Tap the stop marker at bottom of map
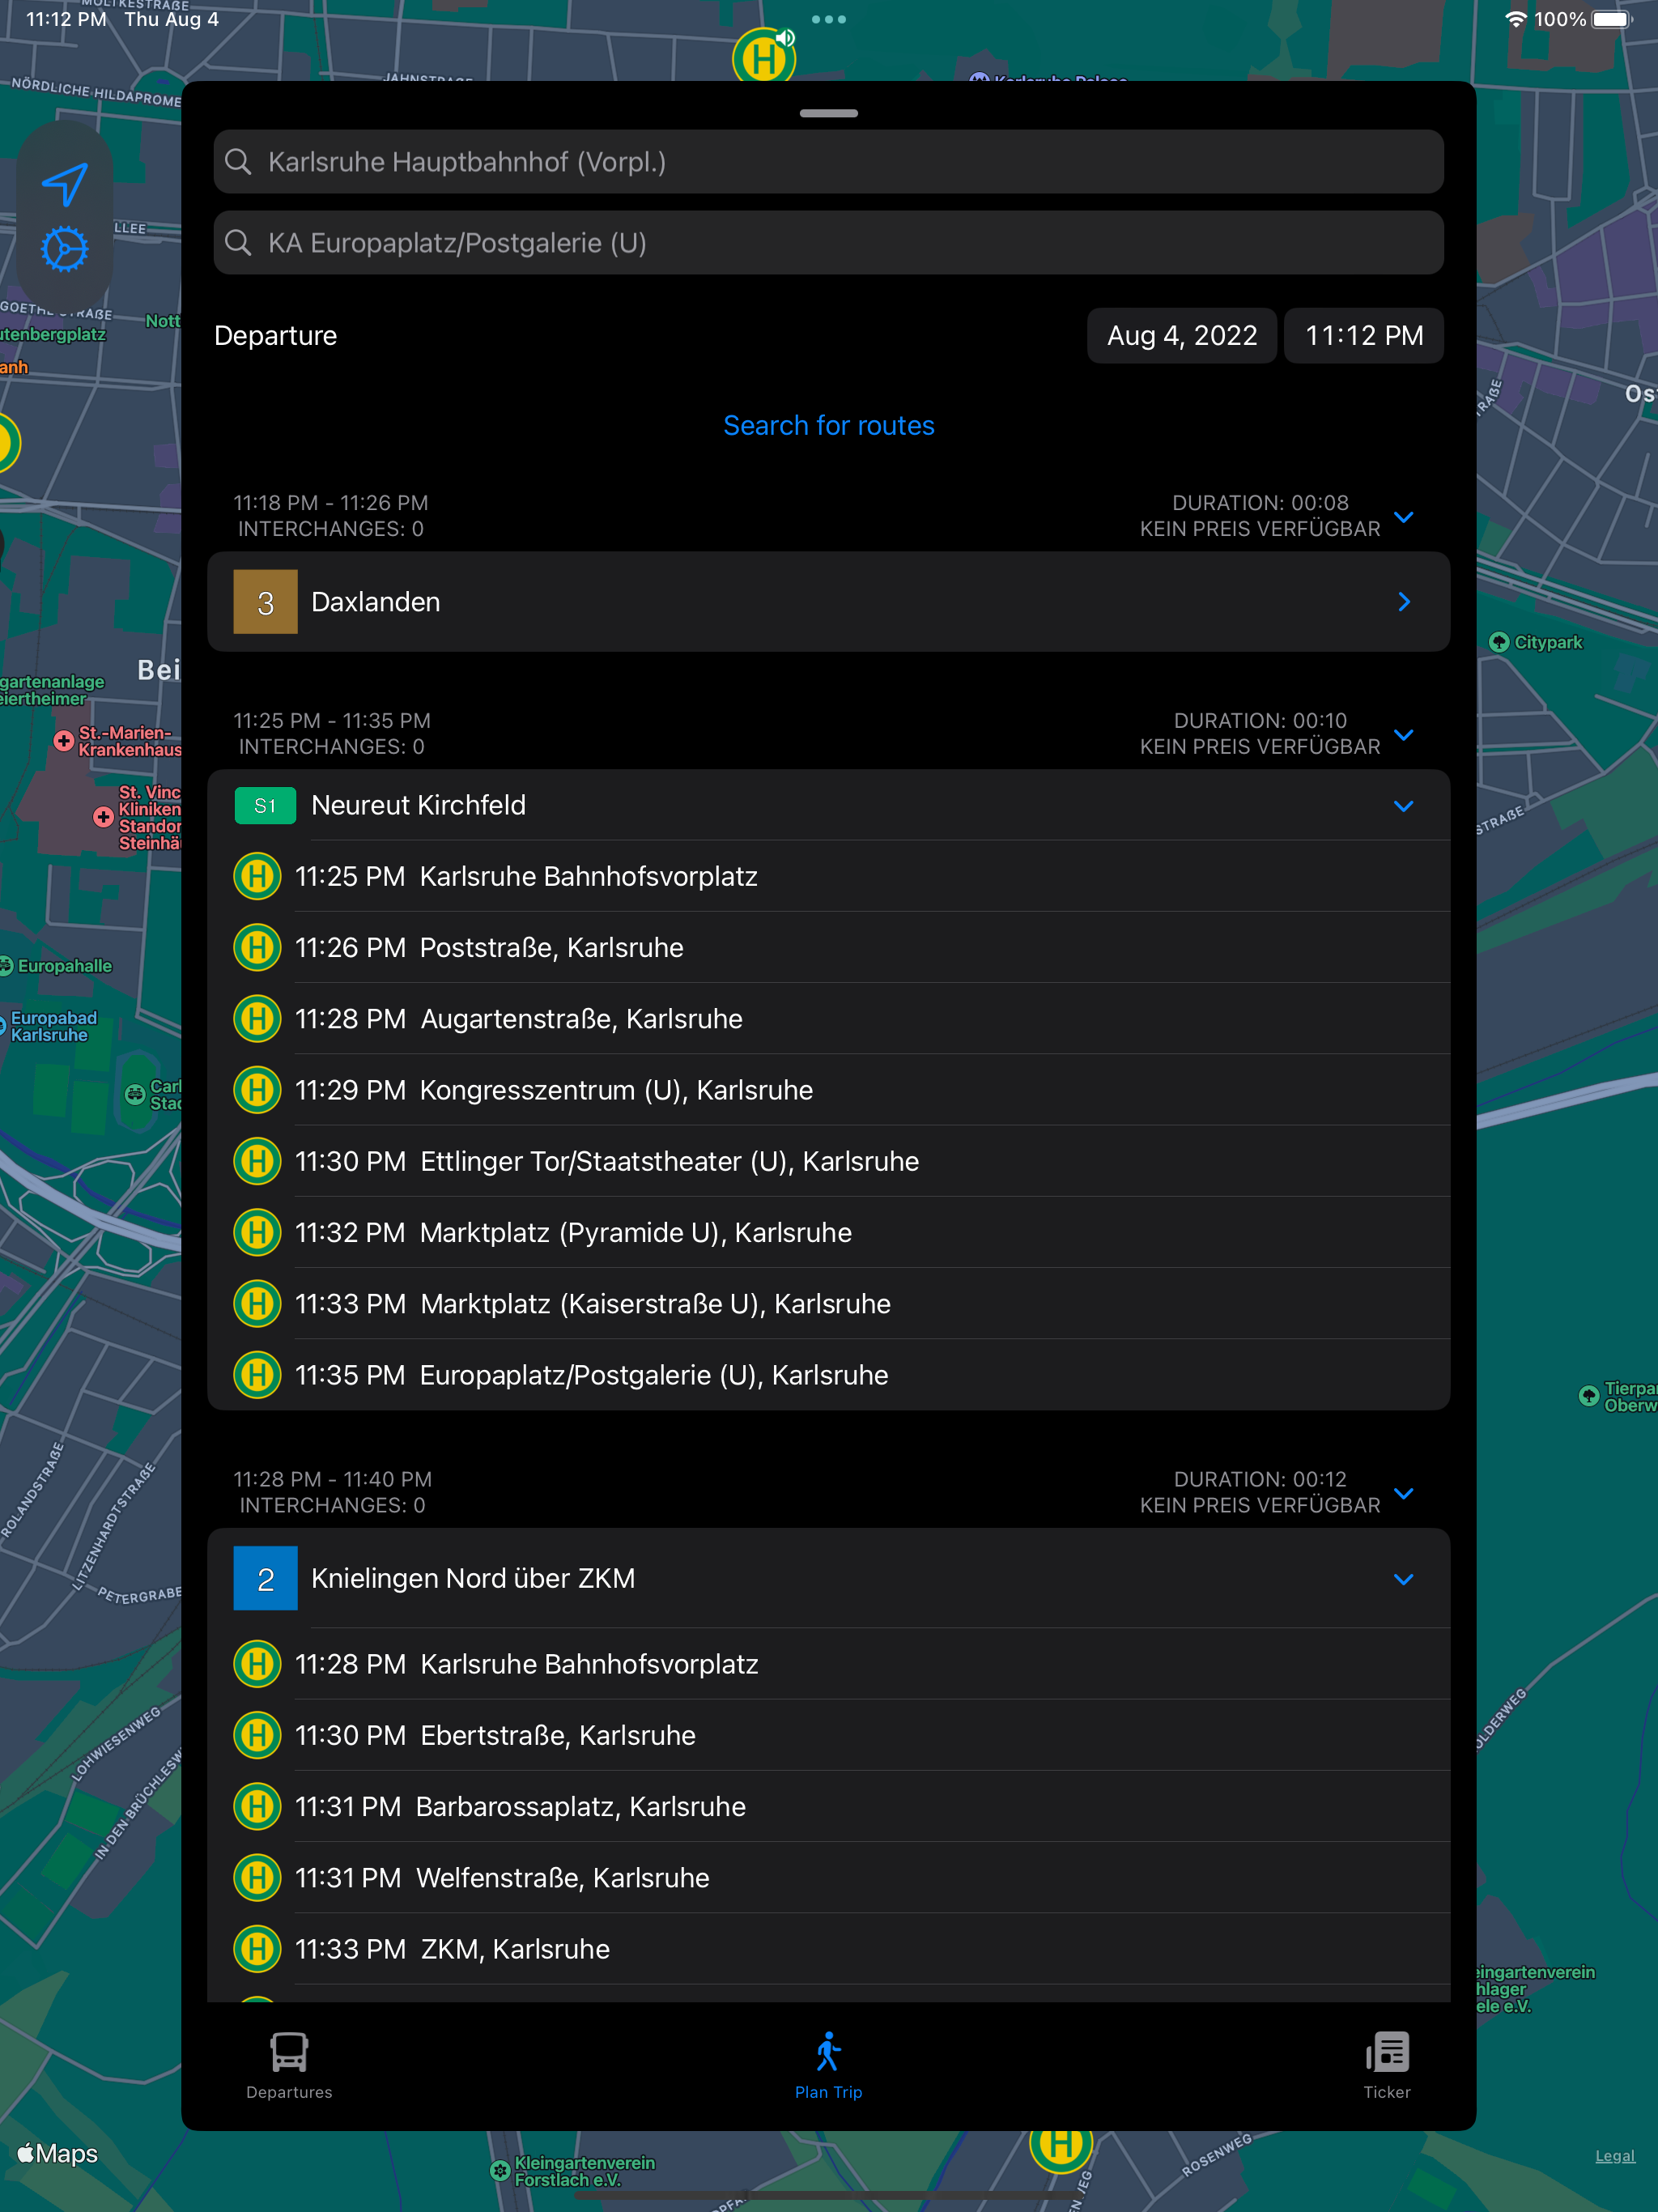Screen dimensions: 1658x2212 [x=1061, y=2148]
